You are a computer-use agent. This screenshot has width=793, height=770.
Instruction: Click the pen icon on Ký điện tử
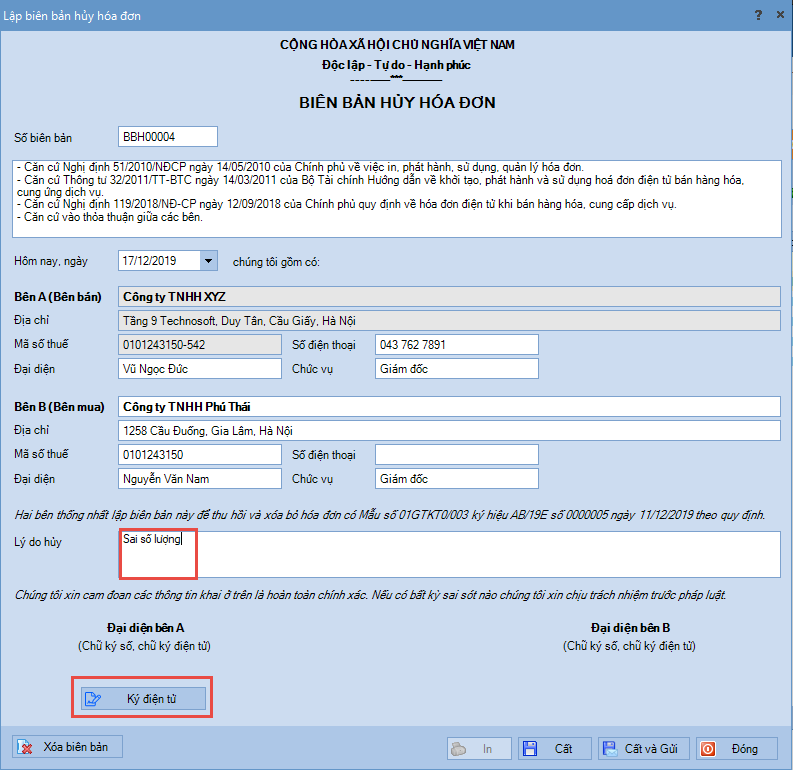click(93, 699)
